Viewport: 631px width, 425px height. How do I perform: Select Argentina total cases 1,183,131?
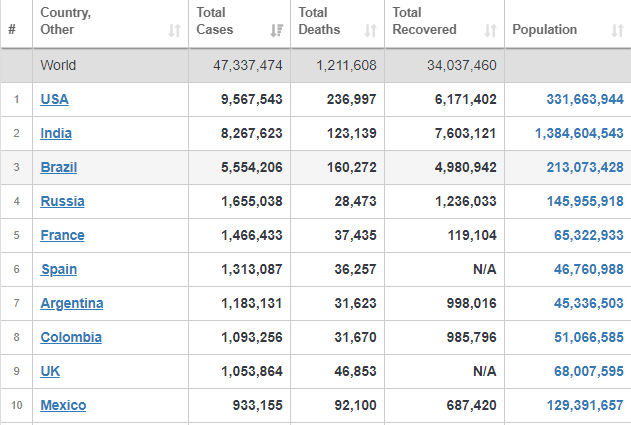(252, 303)
